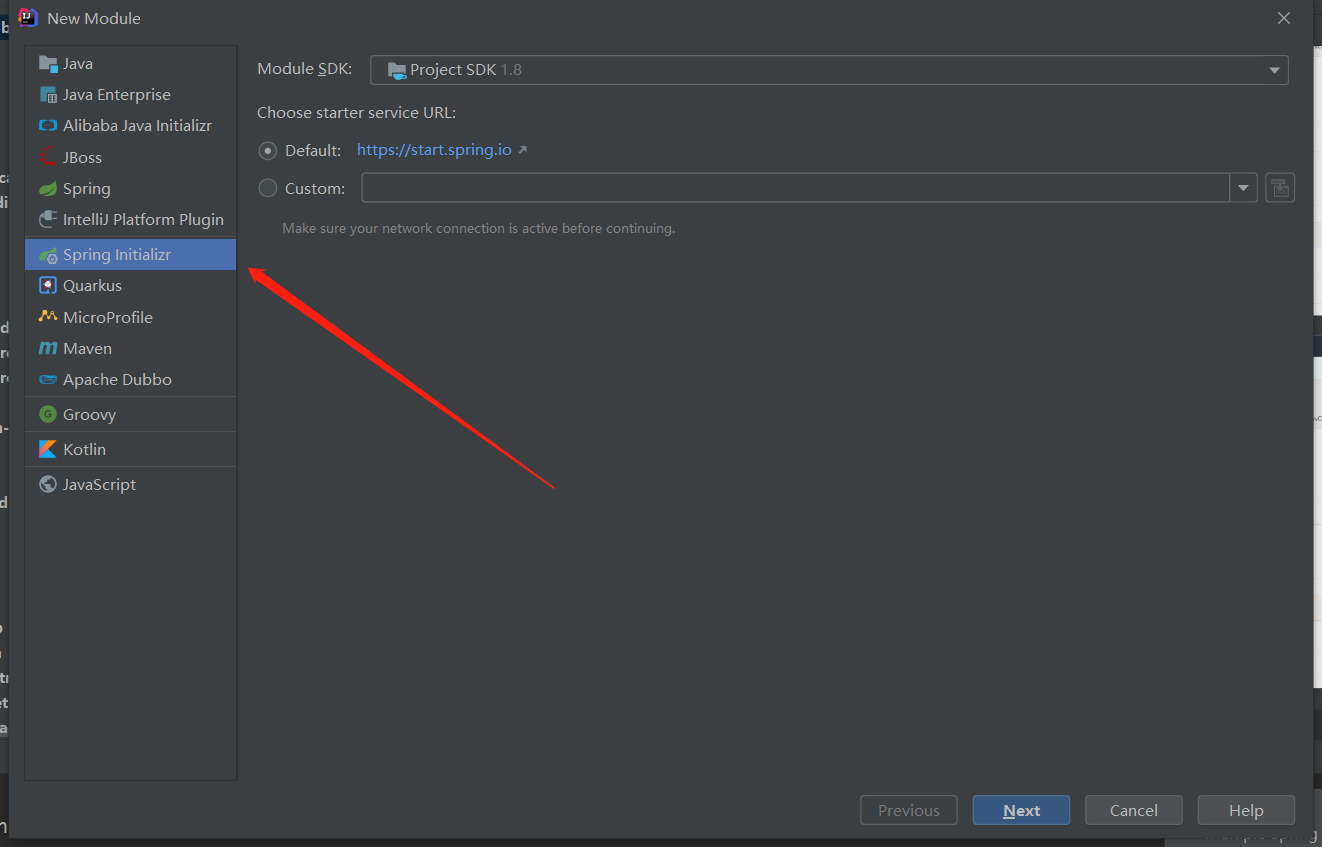Click the Apache Dubbo icon
This screenshot has height=847, width=1322.
[x=48, y=380]
